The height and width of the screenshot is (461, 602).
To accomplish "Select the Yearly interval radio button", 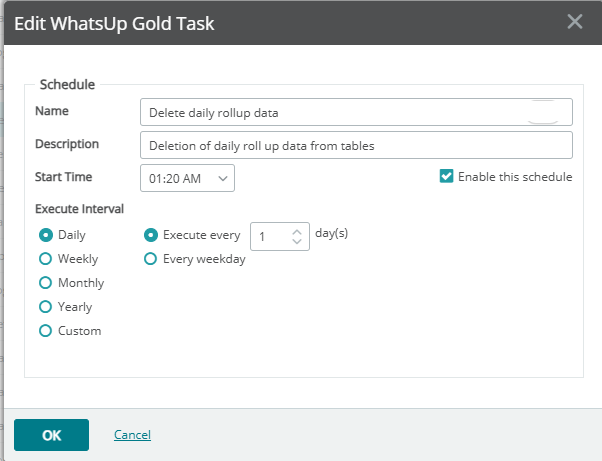I will point(46,307).
